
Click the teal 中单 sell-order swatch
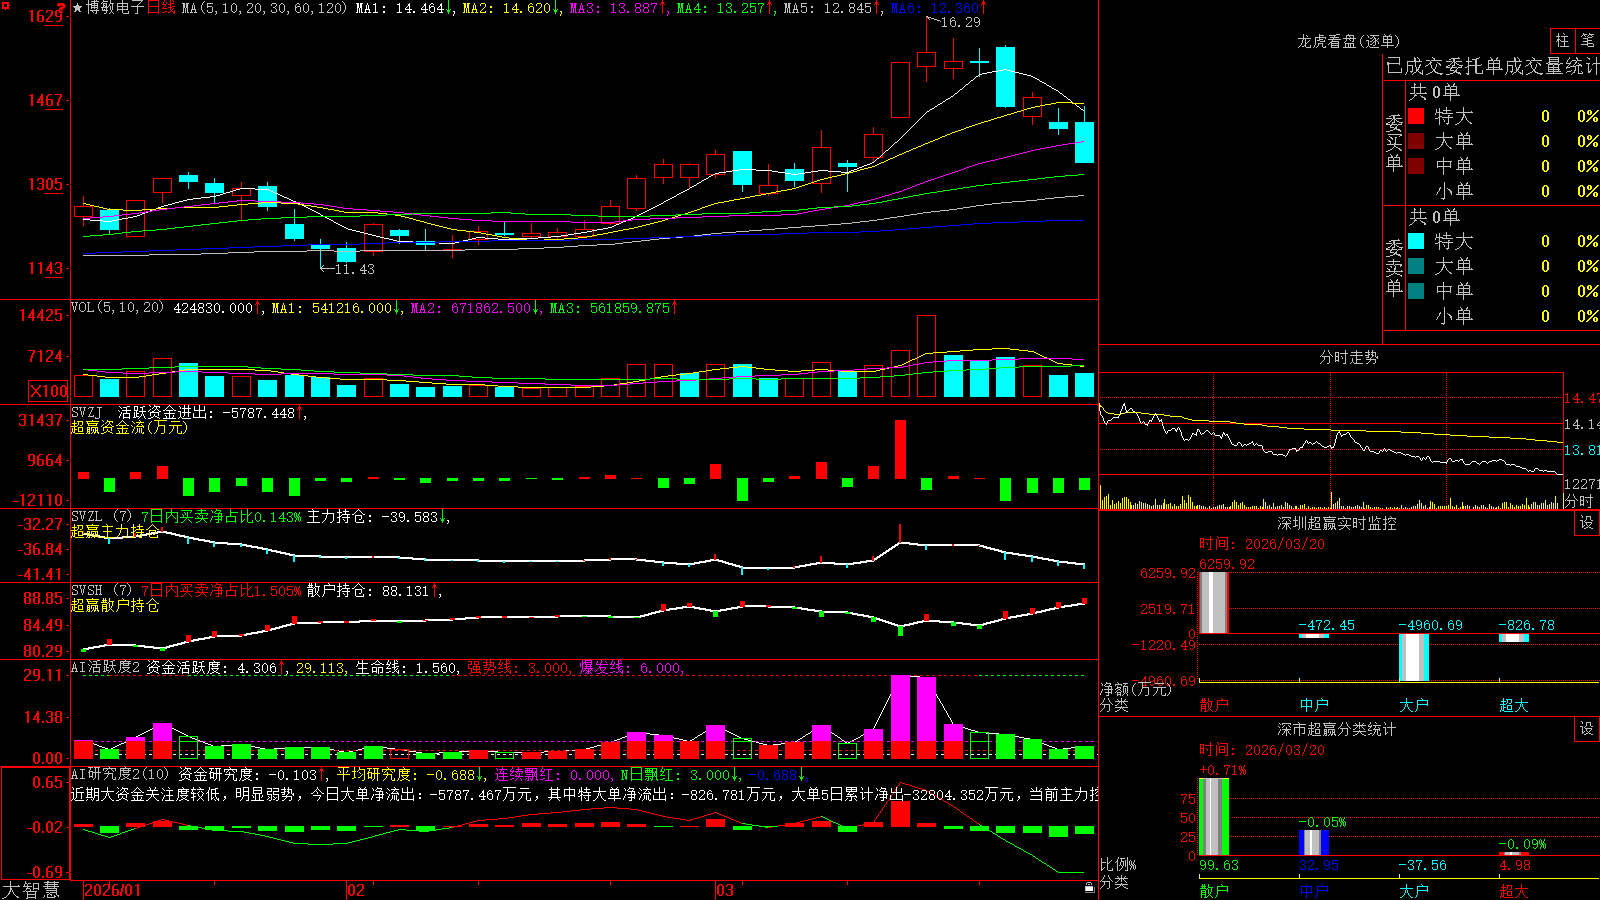click(x=1416, y=291)
